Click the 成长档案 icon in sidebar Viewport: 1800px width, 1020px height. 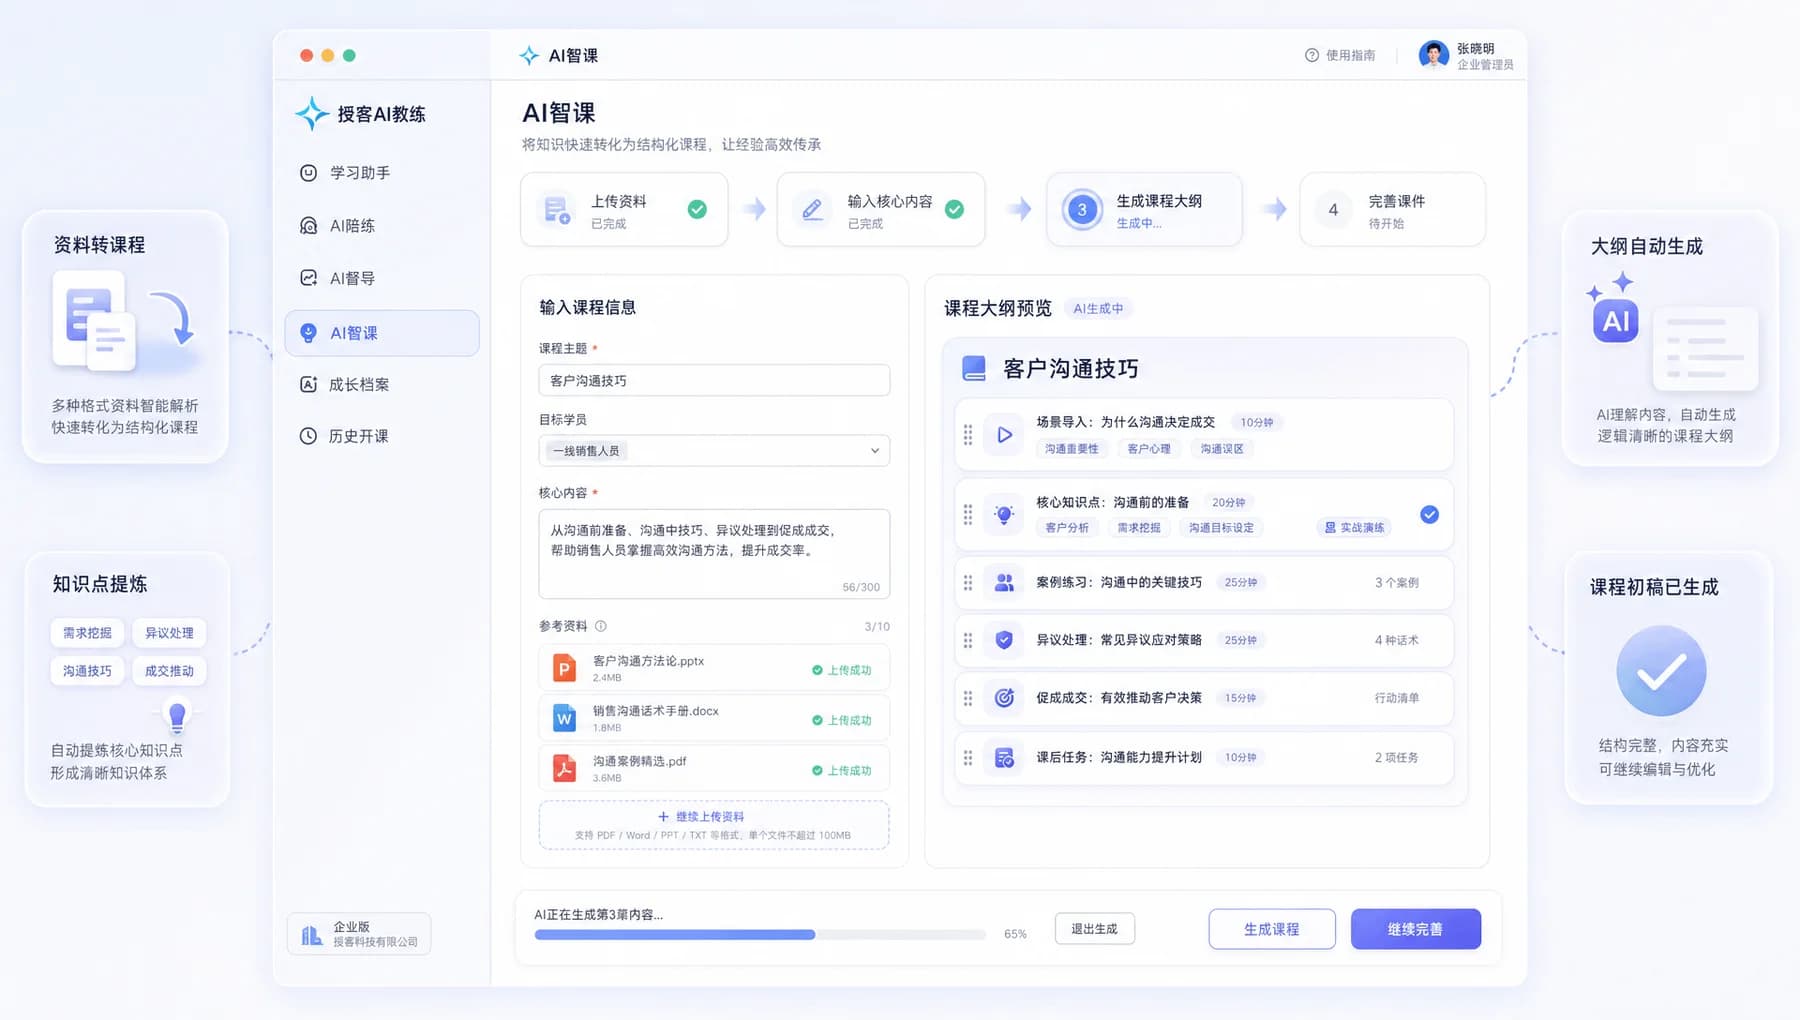(308, 384)
